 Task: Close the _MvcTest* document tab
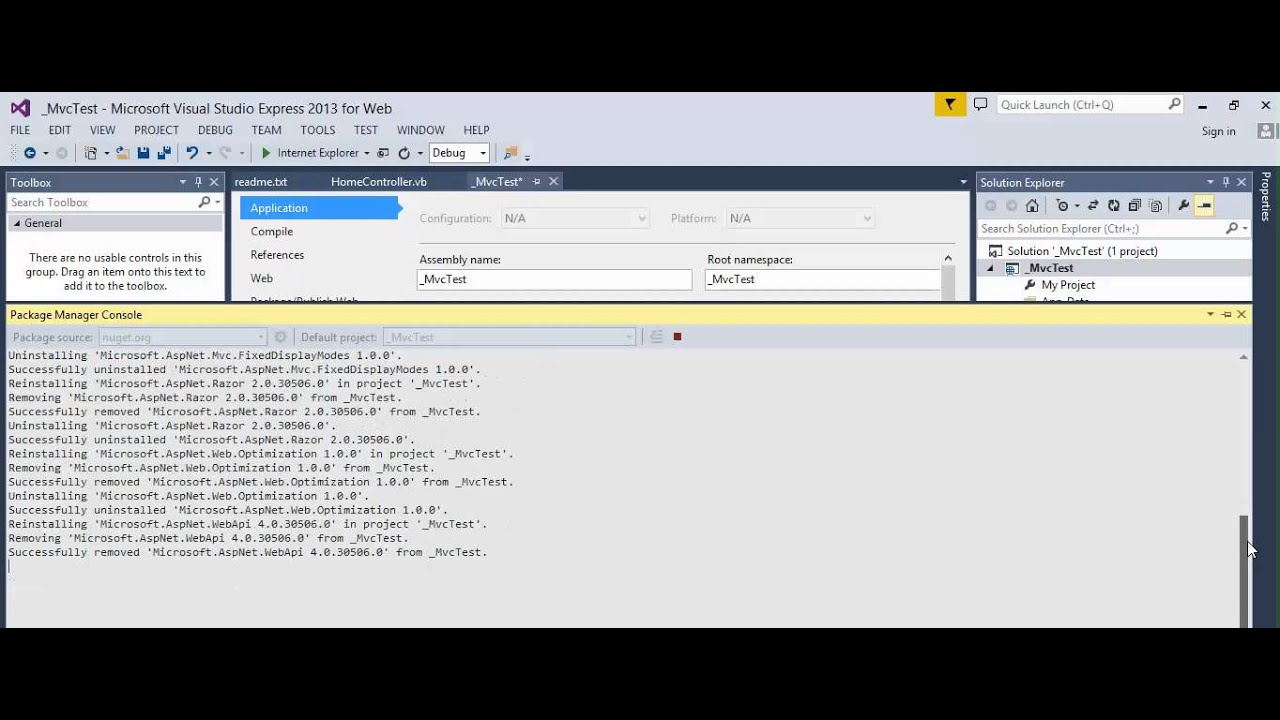pyautogui.click(x=553, y=181)
